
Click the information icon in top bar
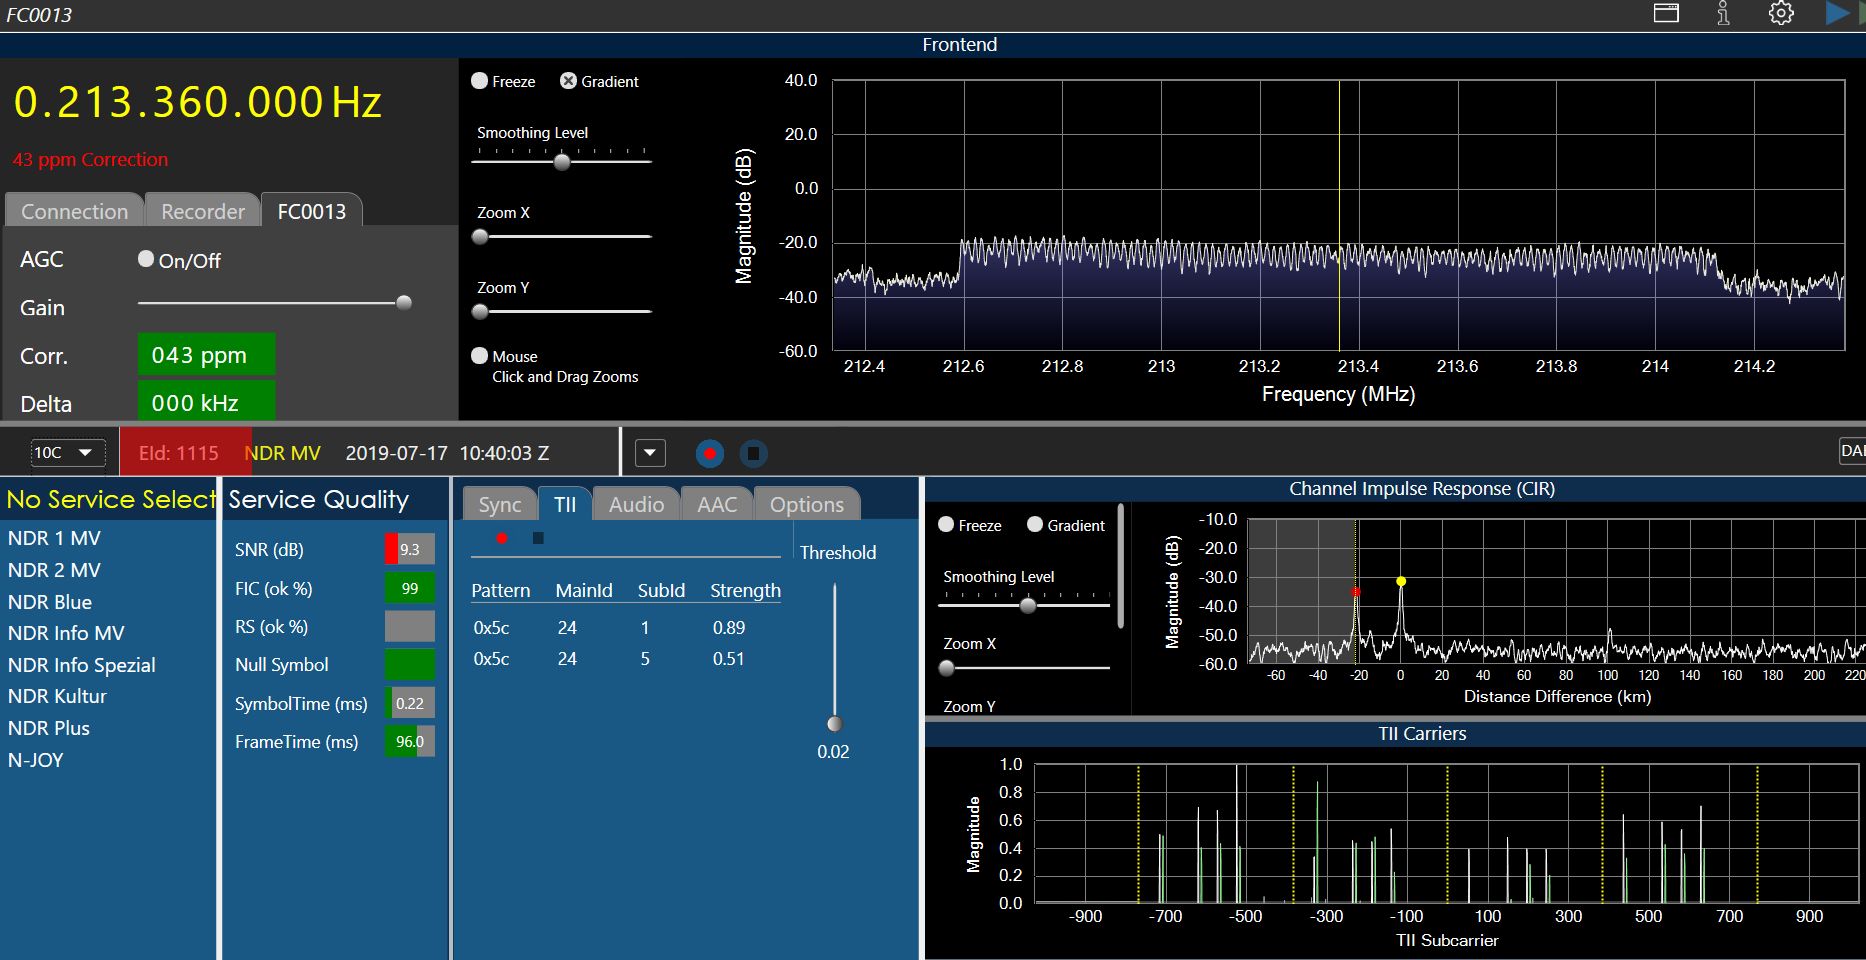click(1723, 14)
